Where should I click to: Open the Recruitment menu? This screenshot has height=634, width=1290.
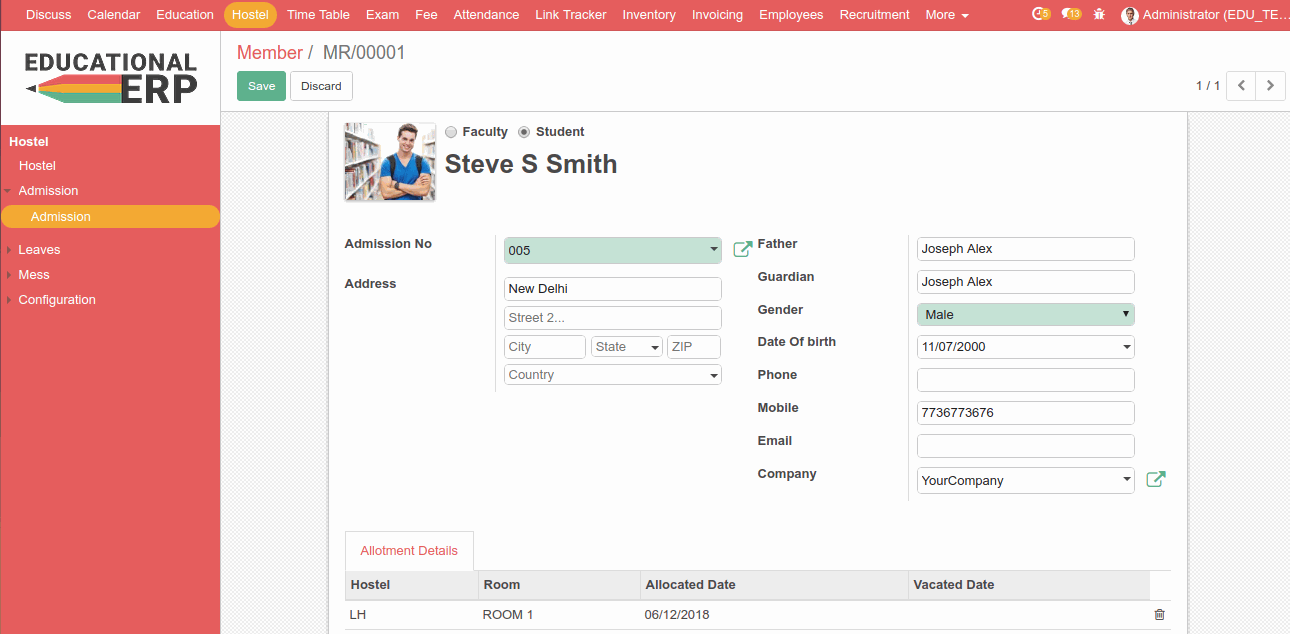pos(875,15)
